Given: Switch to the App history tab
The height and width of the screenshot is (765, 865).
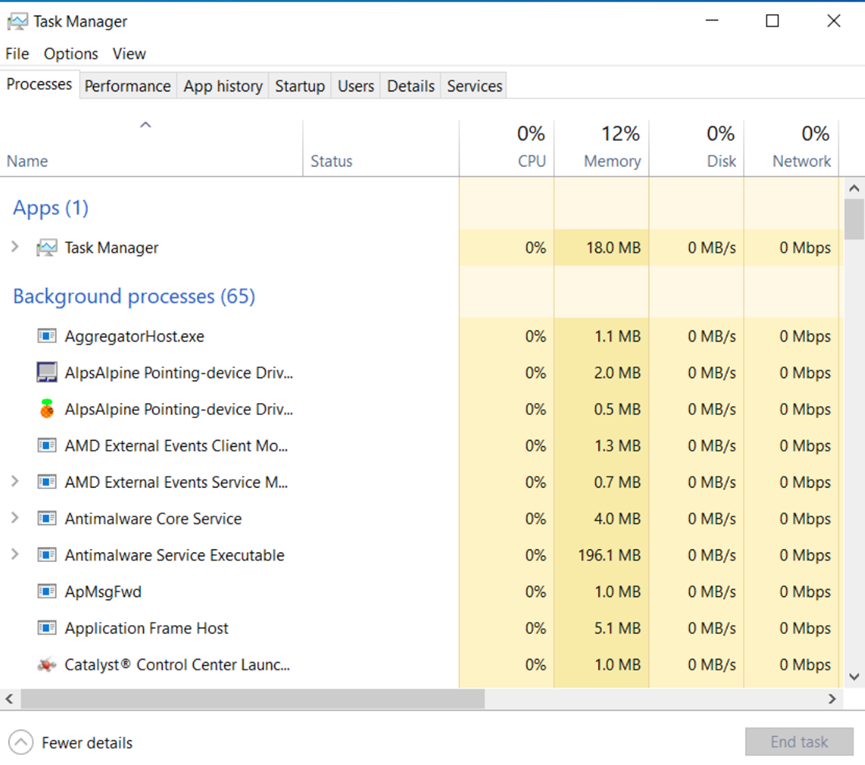Looking at the screenshot, I should point(223,86).
